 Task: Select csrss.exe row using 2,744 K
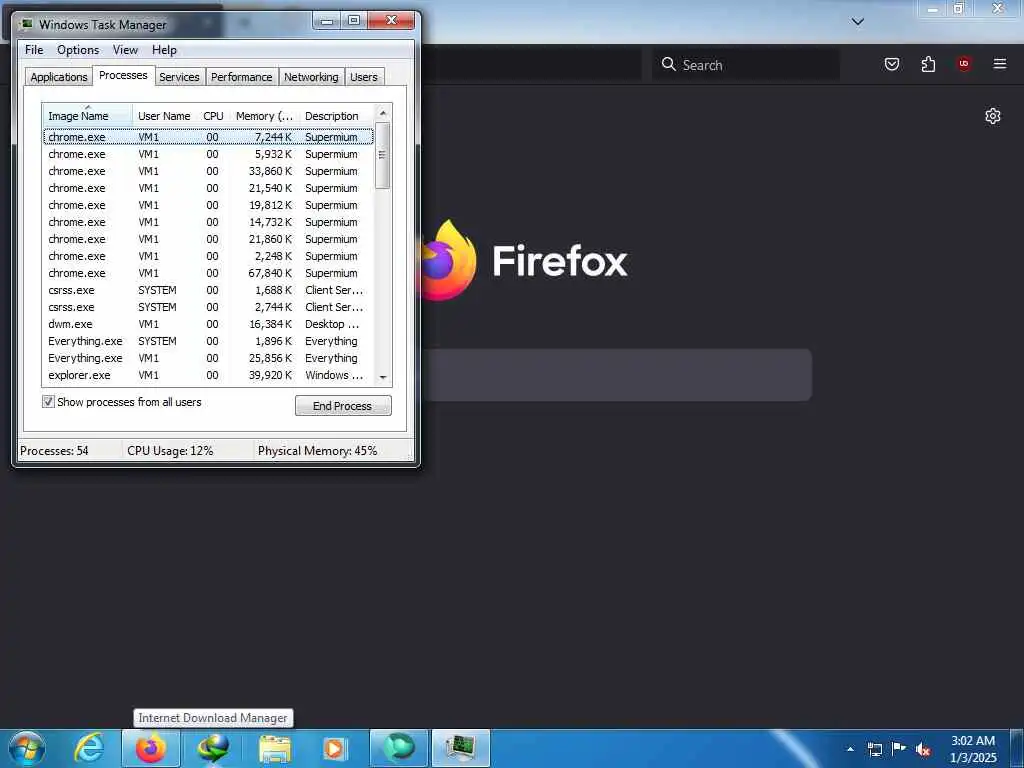tap(208, 307)
